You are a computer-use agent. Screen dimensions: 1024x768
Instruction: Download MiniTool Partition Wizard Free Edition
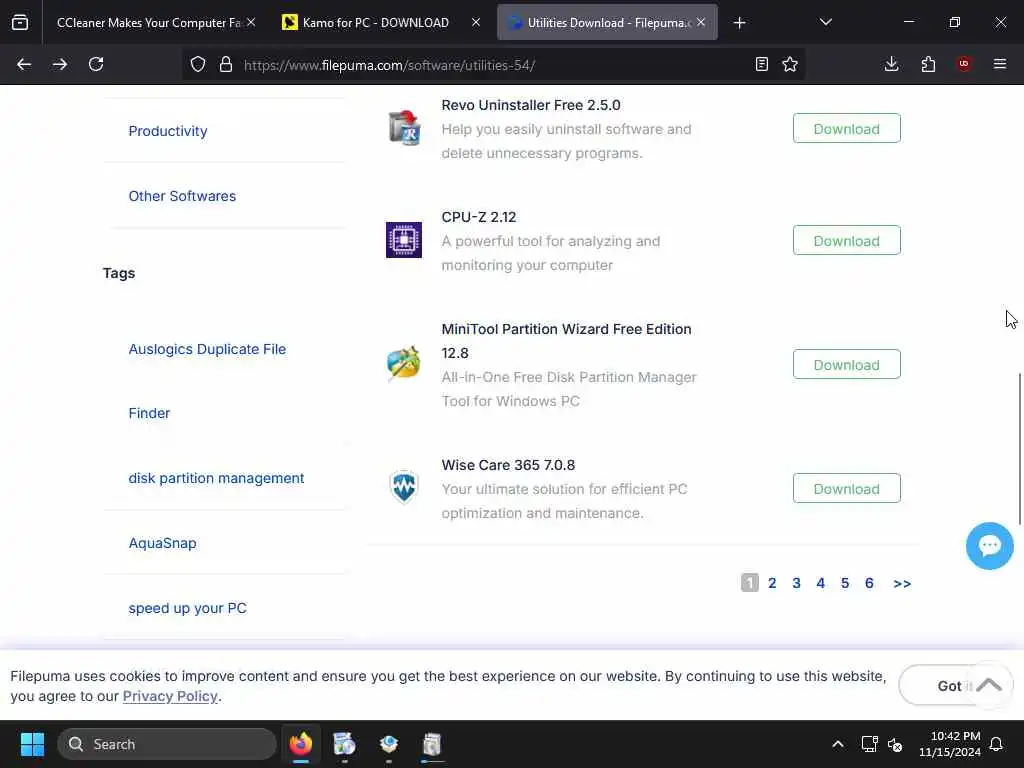point(846,364)
